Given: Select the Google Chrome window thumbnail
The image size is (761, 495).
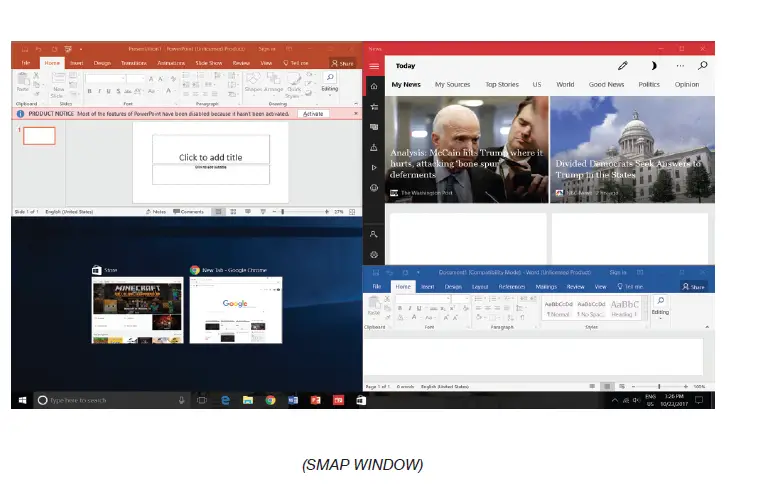Looking at the screenshot, I should pos(235,310).
